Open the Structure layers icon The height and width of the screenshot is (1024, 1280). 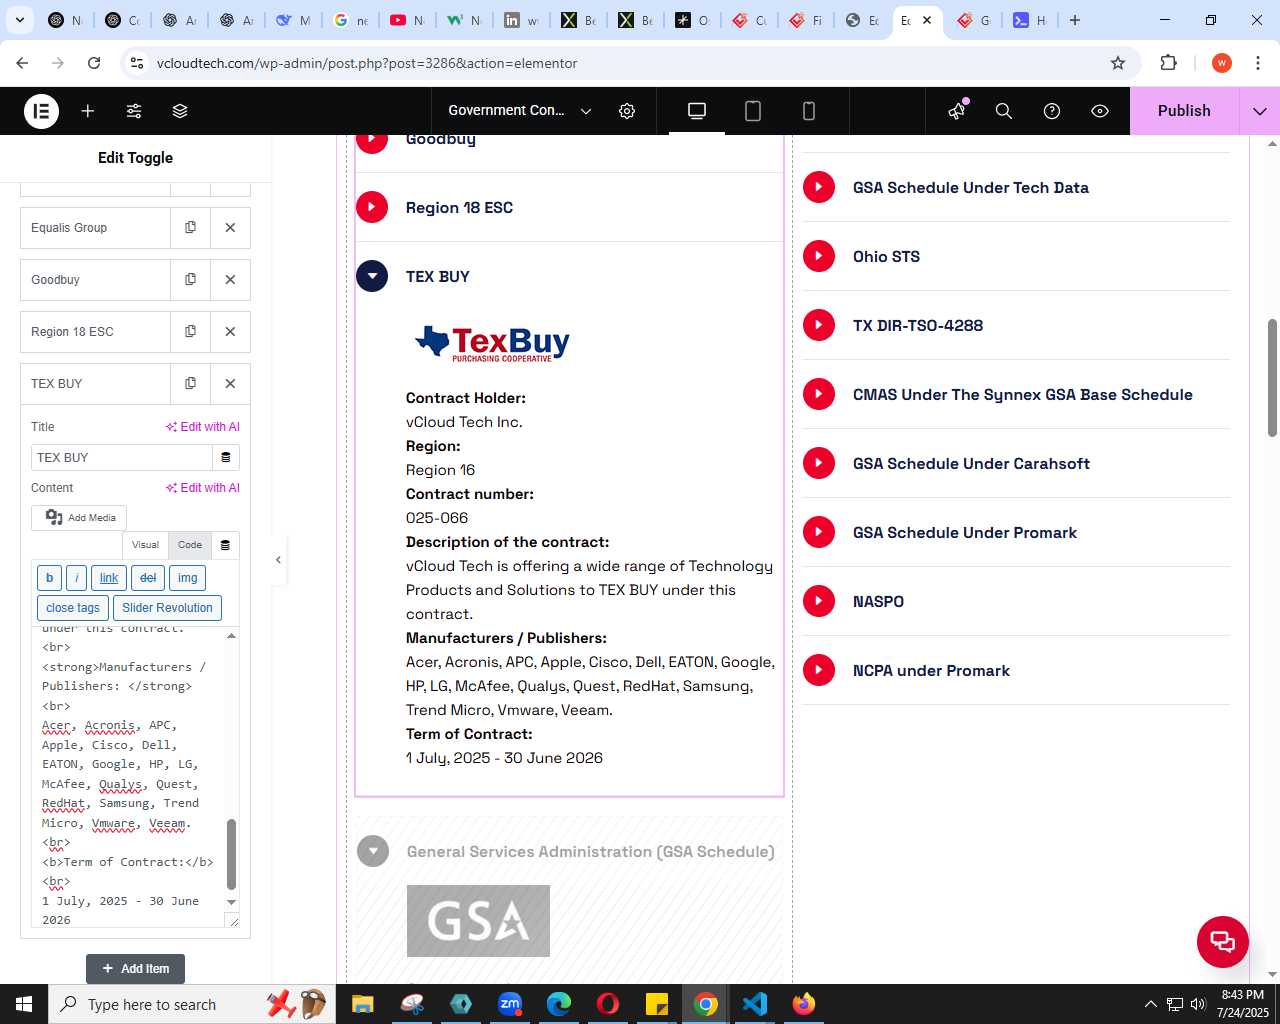(x=180, y=111)
